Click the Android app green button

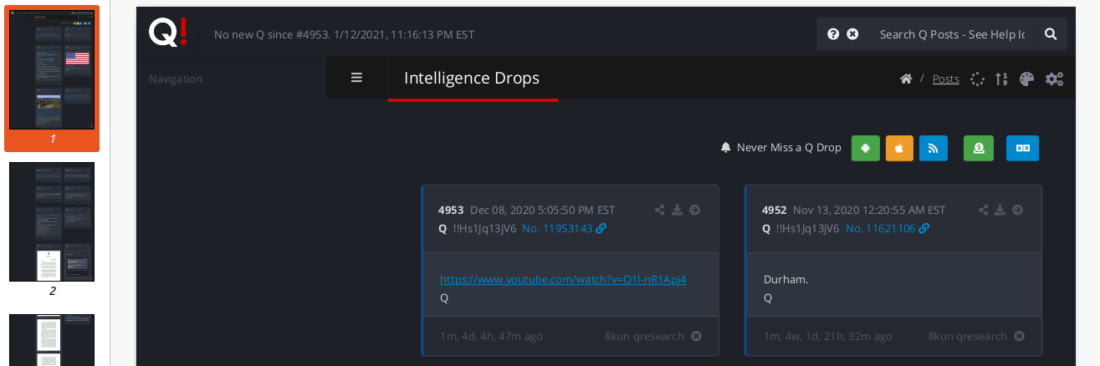click(x=866, y=148)
